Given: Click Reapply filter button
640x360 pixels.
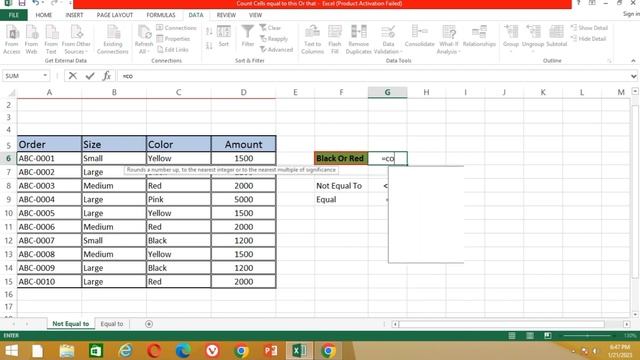Looking at the screenshot, I should tap(274, 39).
